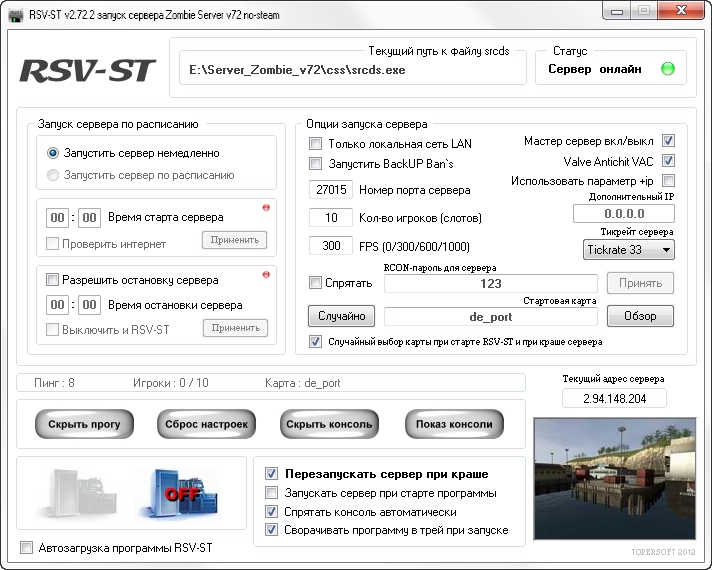The image size is (712, 570).
Task: Select 'Запустить сервер немедленно' radio button
Action: 53,153
